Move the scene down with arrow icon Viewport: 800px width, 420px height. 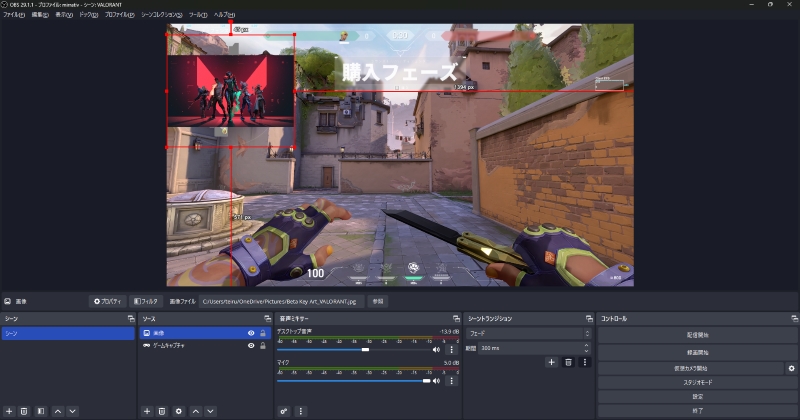click(72, 411)
